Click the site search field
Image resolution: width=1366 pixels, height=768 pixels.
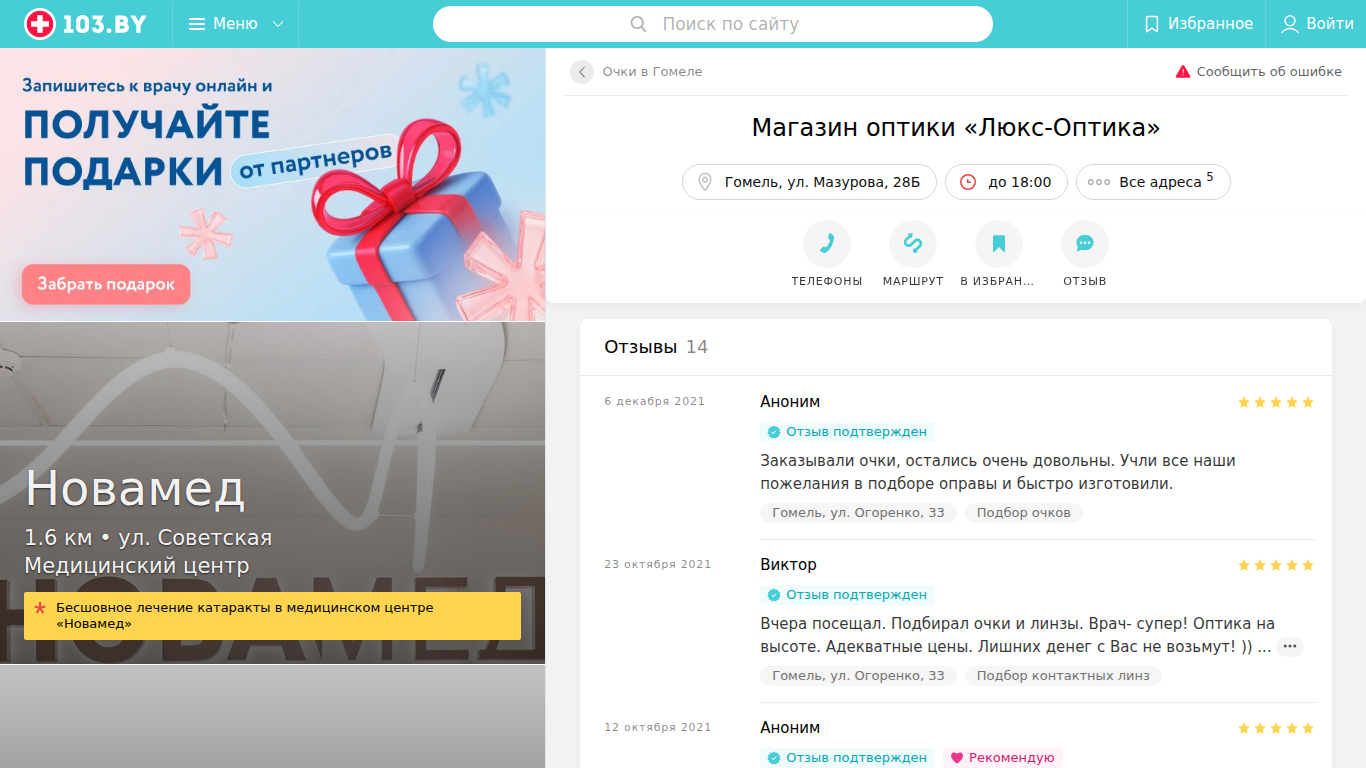pos(713,24)
